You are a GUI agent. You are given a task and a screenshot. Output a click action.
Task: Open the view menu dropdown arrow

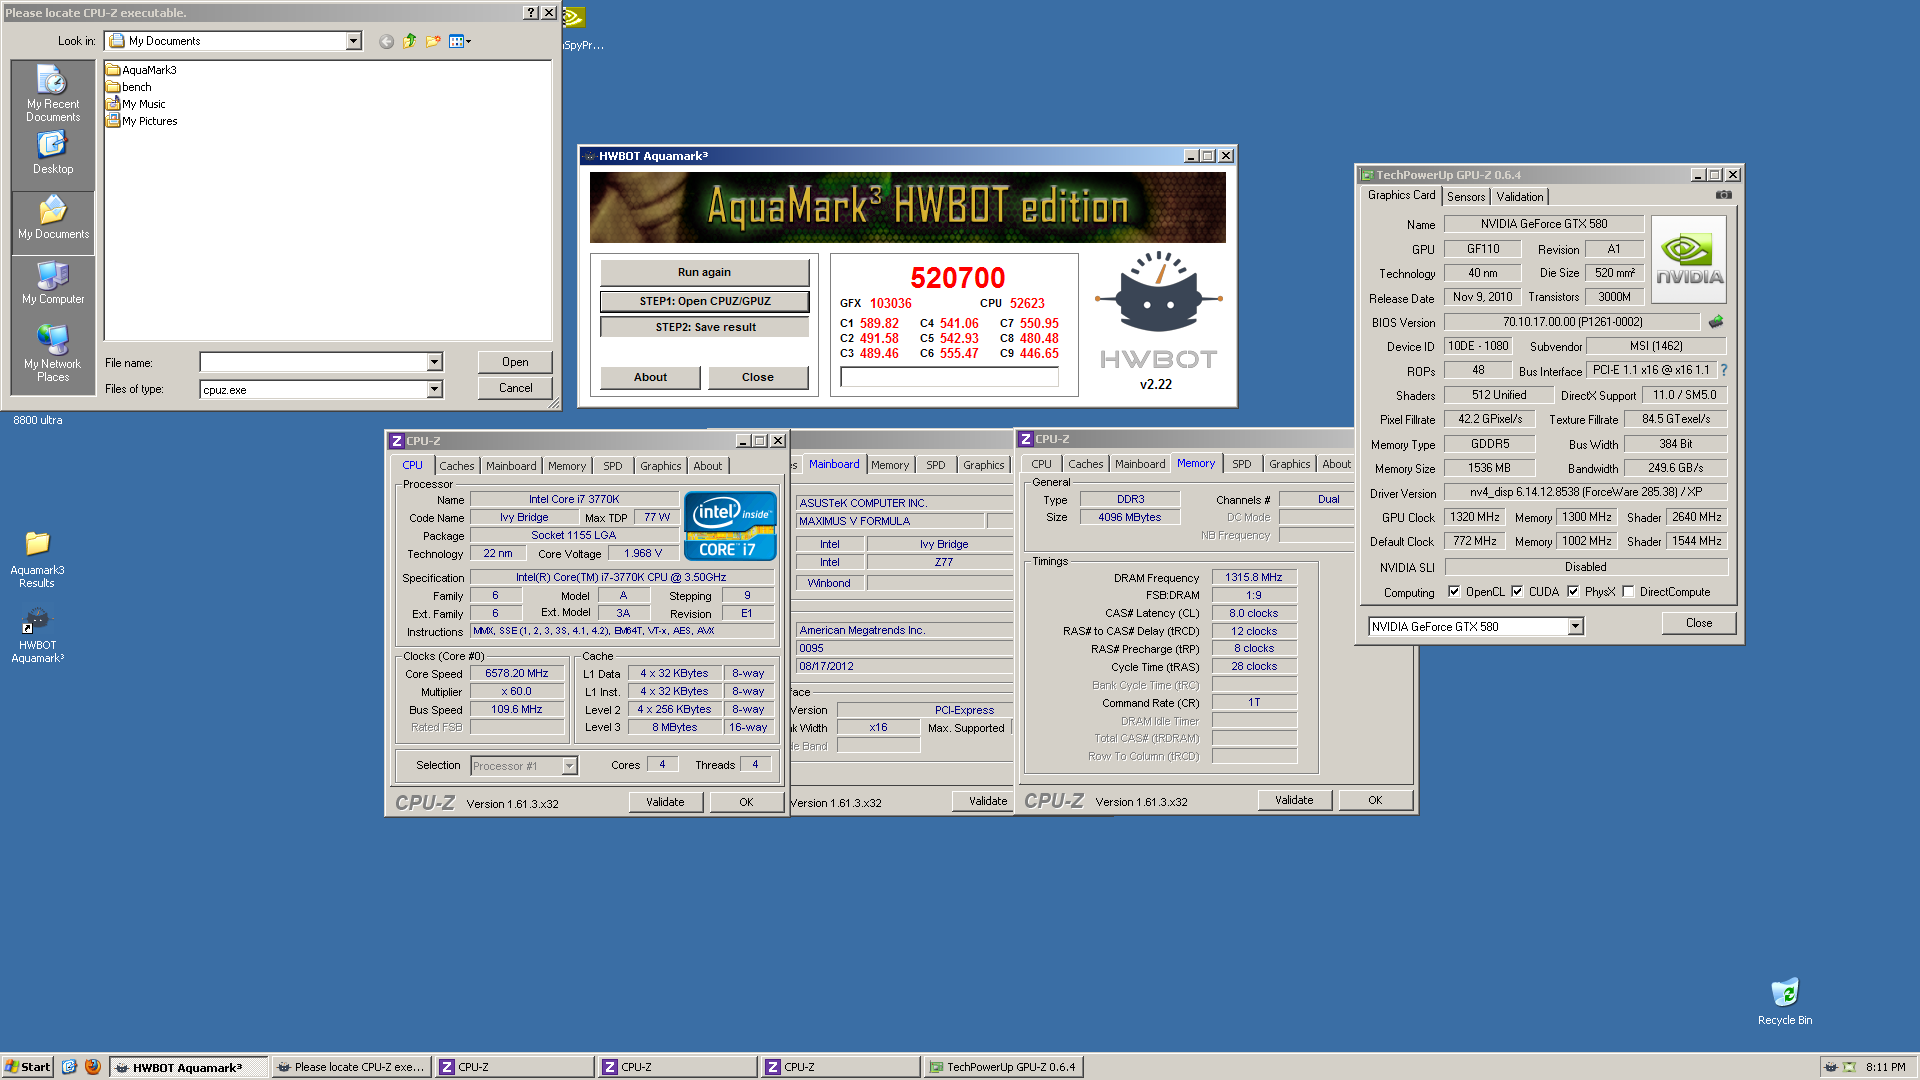[468, 41]
